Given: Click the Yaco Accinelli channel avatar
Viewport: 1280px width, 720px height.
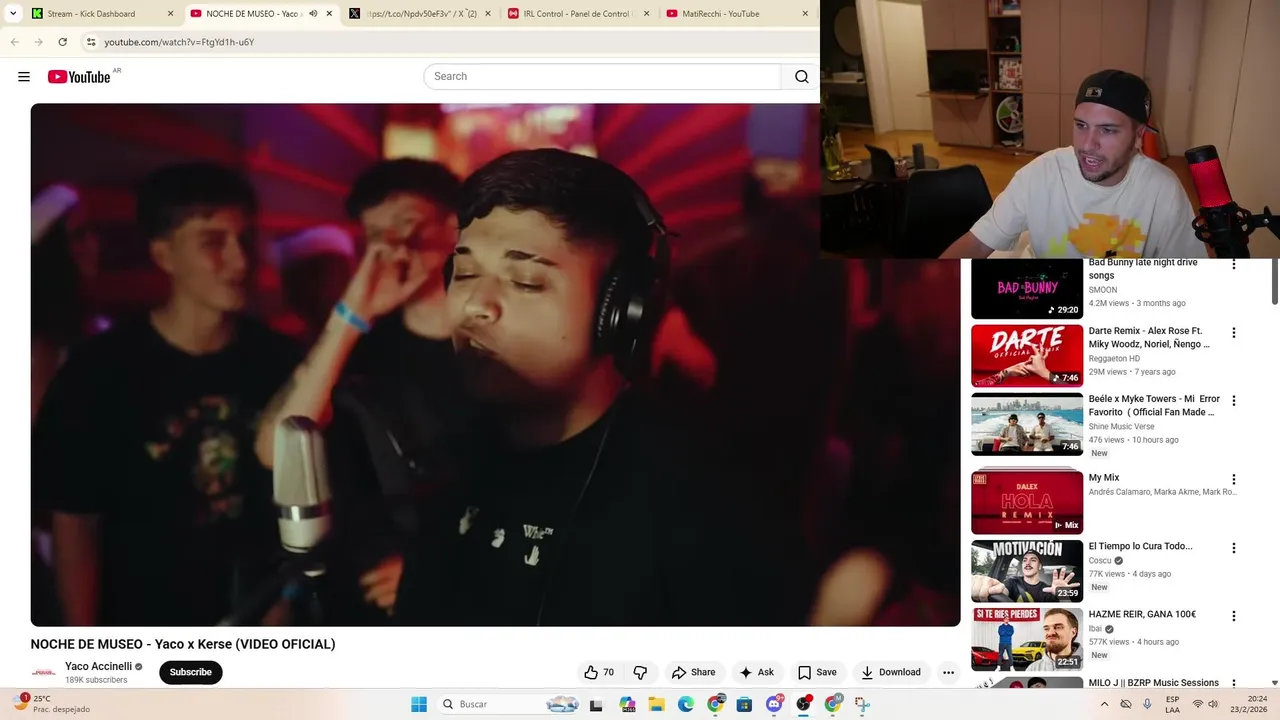Looking at the screenshot, I should (44, 673).
